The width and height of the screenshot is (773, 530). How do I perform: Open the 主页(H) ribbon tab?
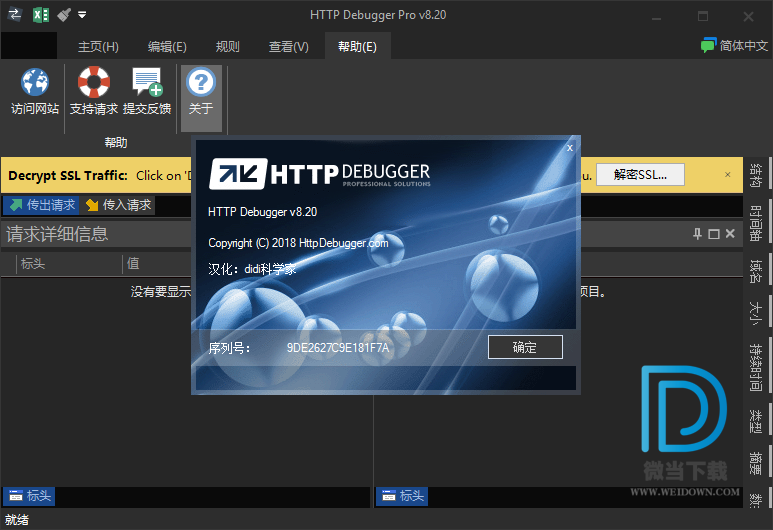point(98,46)
